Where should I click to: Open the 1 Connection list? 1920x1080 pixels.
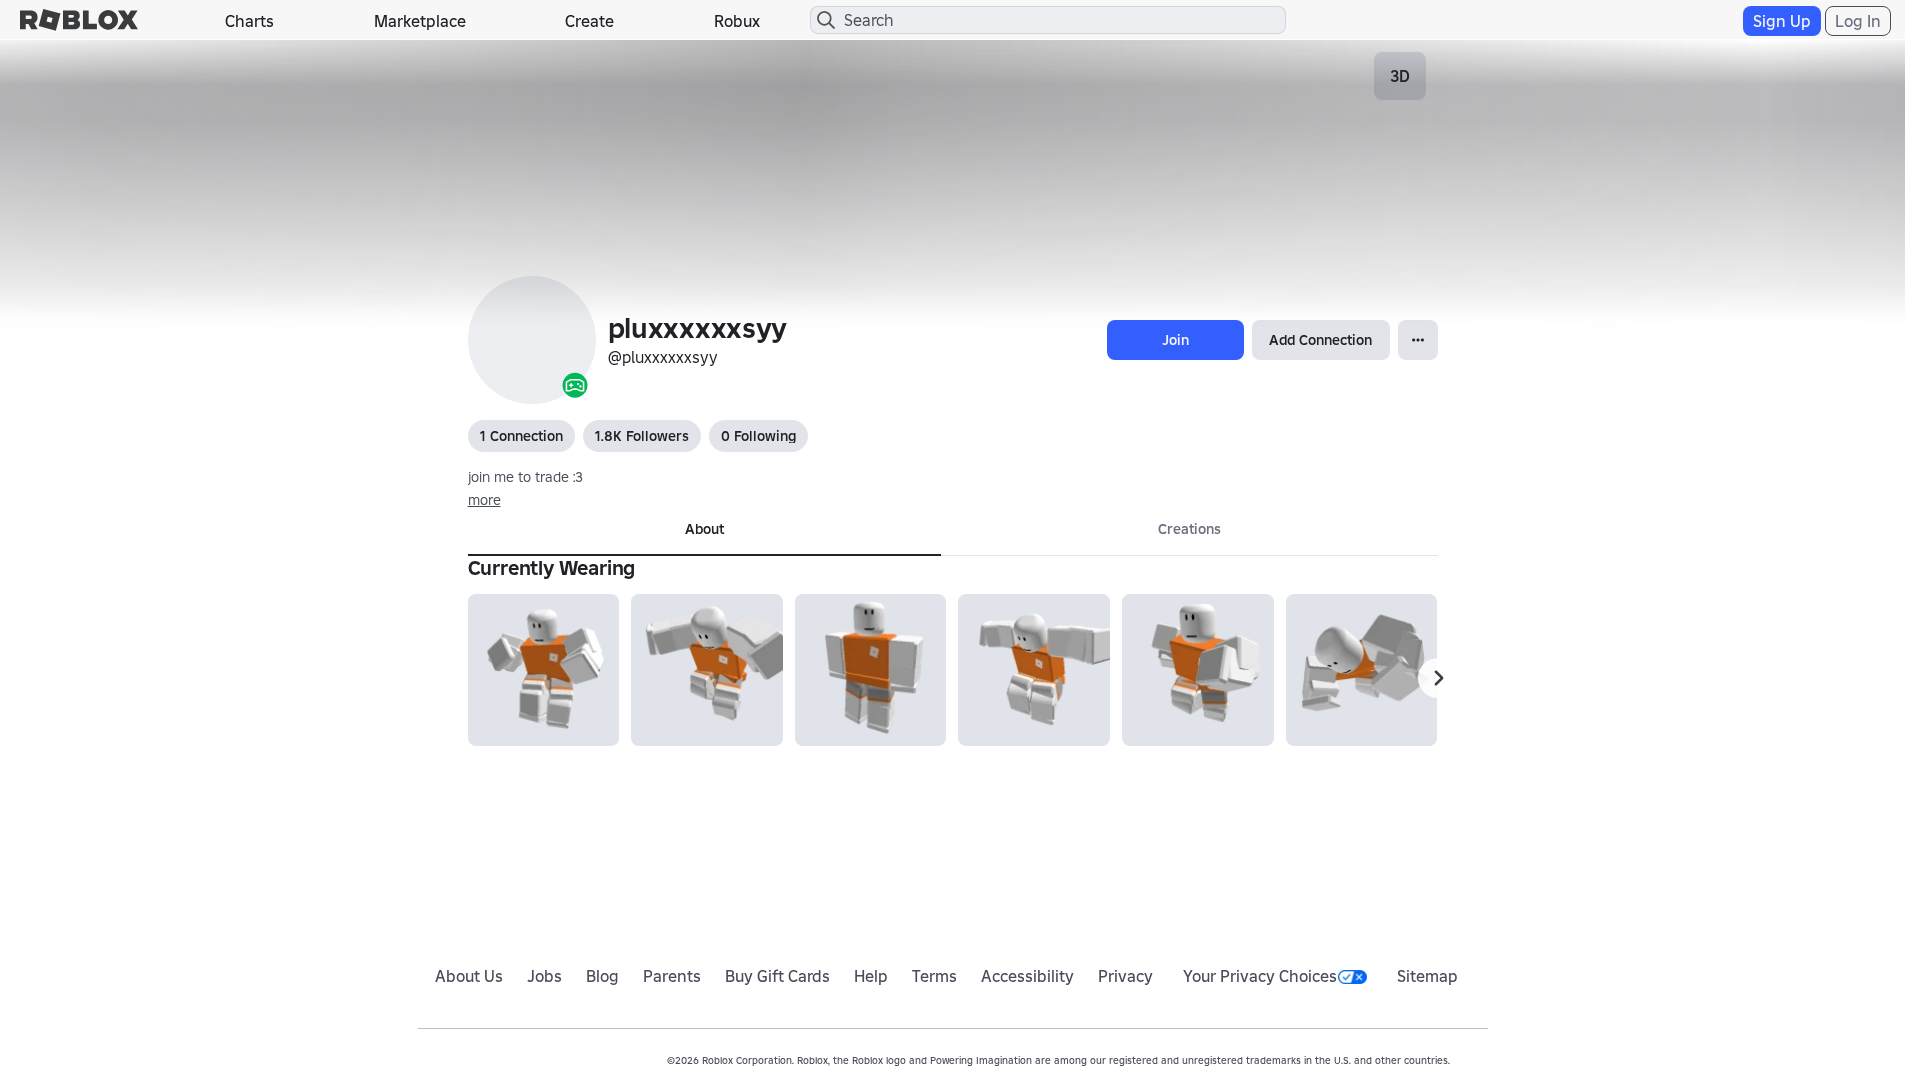tap(521, 436)
